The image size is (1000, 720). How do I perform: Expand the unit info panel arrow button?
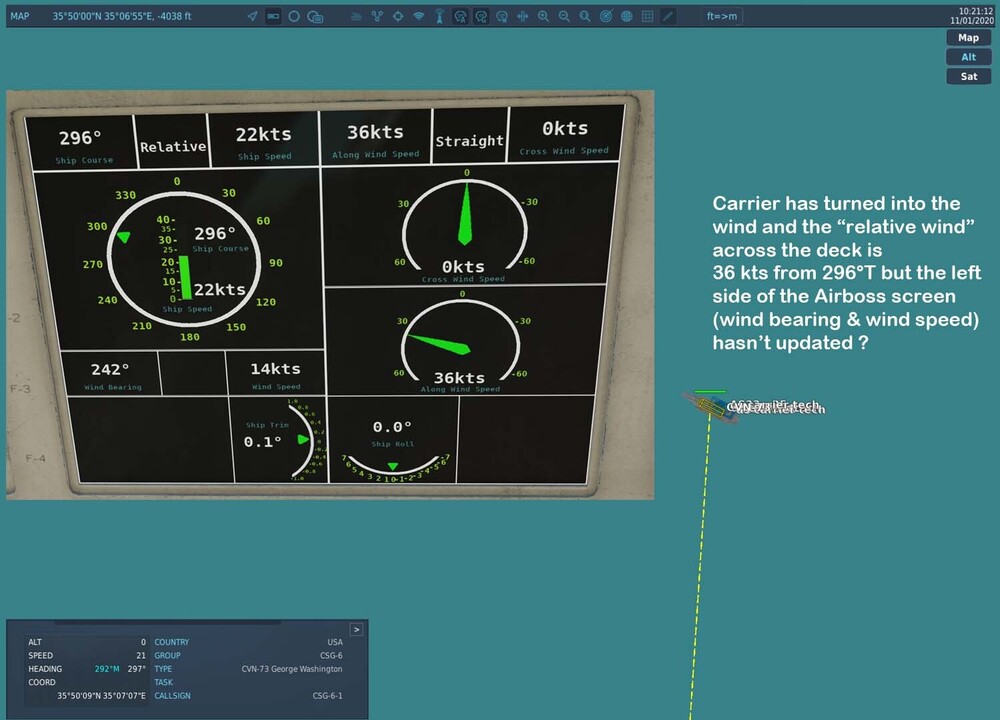click(357, 629)
